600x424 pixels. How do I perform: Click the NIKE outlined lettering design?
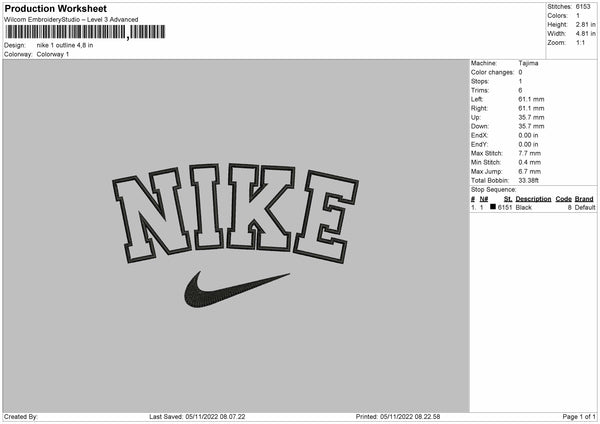coord(235,214)
